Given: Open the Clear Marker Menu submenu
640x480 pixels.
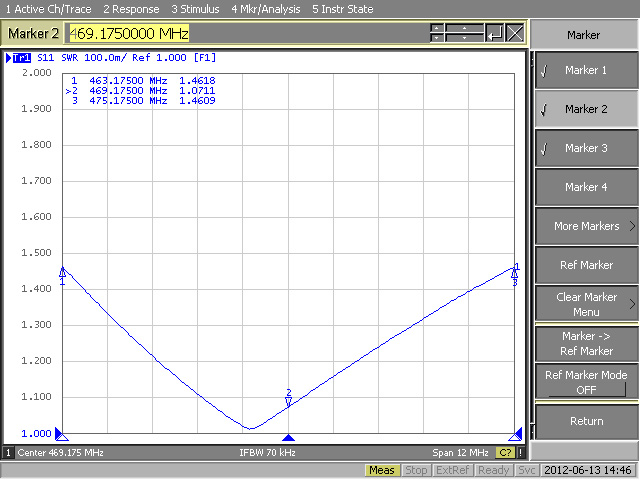Looking at the screenshot, I should pos(585,304).
